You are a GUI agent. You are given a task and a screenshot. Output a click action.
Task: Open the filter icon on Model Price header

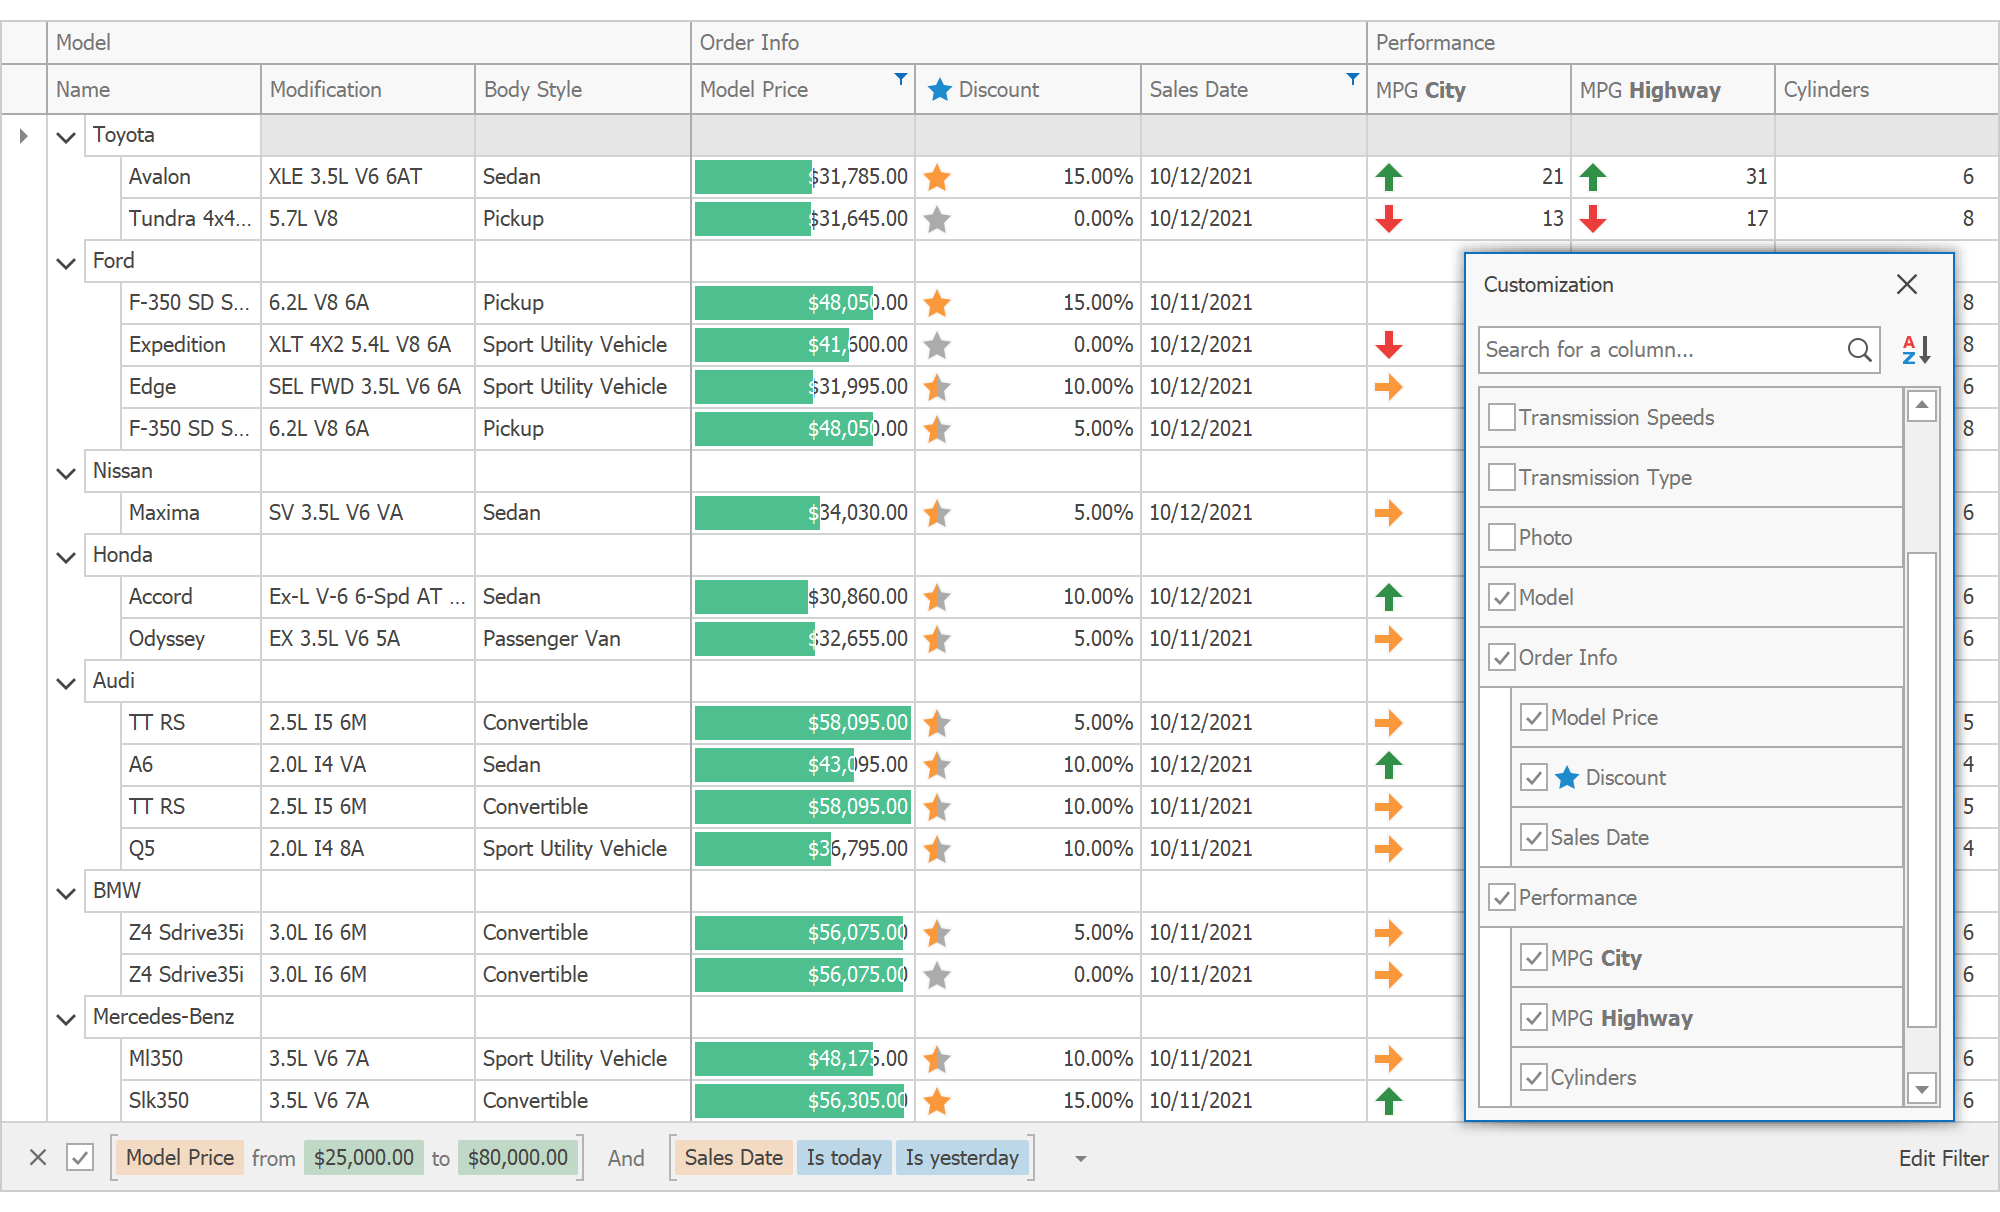[x=899, y=78]
